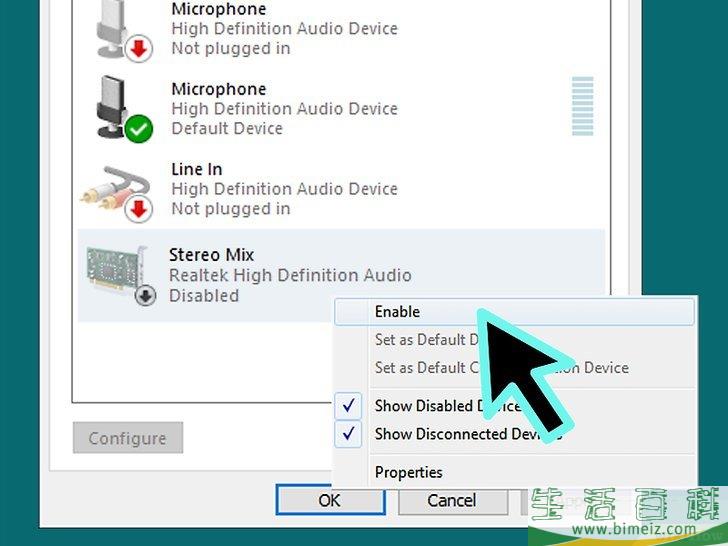728x546 pixels.
Task: Click the Line In cable icon
Action: pyautogui.click(x=117, y=193)
